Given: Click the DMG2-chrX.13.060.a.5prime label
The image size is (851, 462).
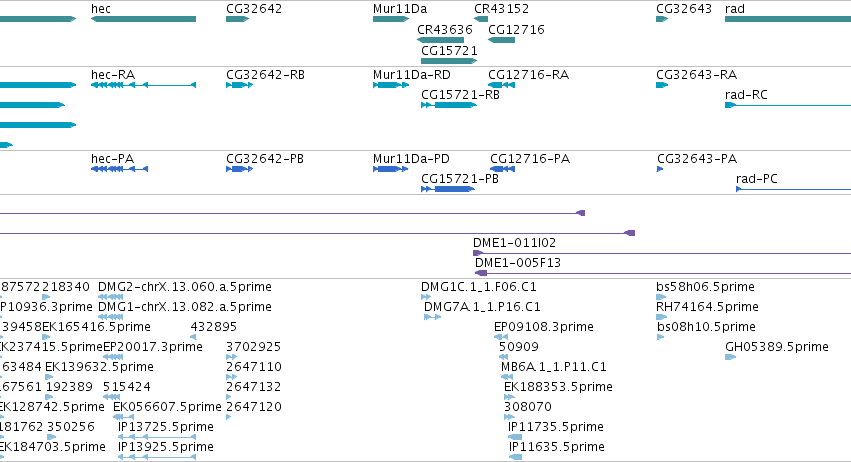Looking at the screenshot, I should 185,287.
